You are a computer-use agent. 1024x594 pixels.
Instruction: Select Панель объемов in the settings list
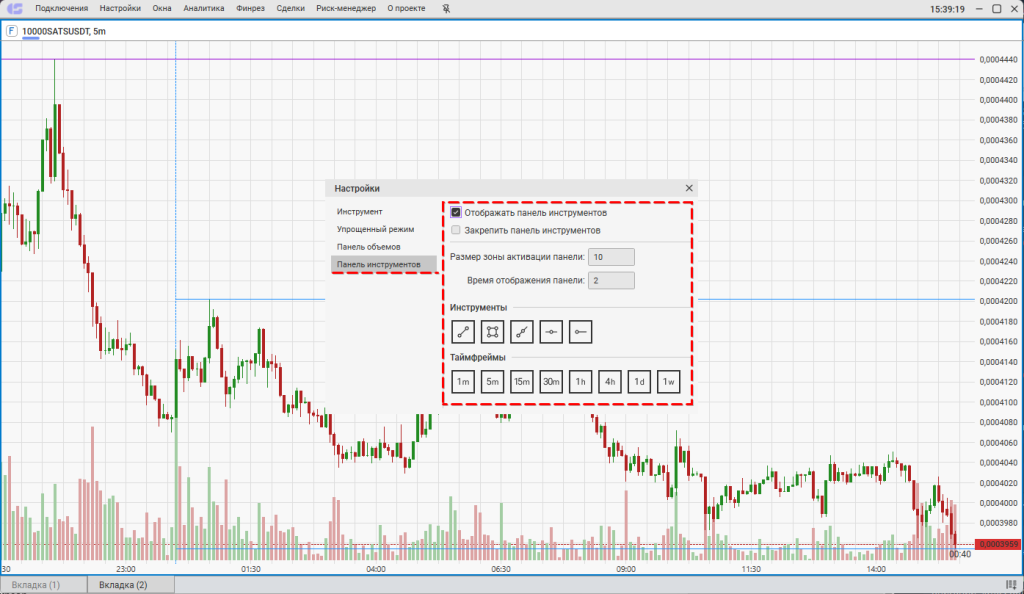[368, 246]
